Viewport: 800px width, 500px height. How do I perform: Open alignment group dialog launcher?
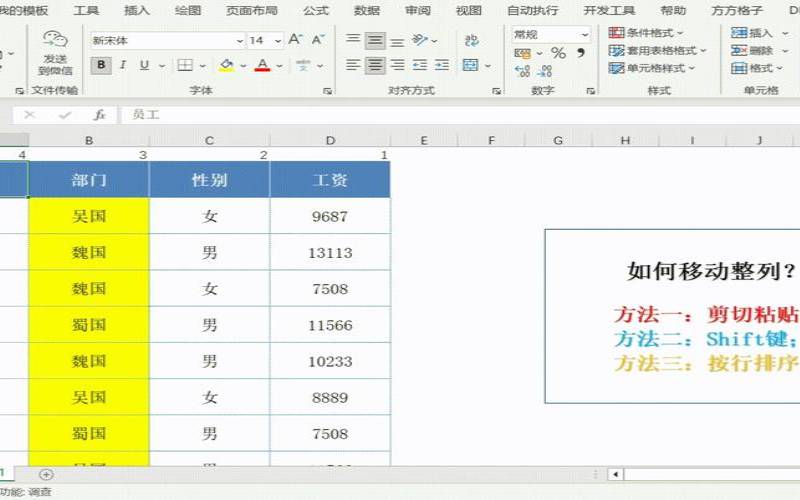pyautogui.click(x=496, y=91)
